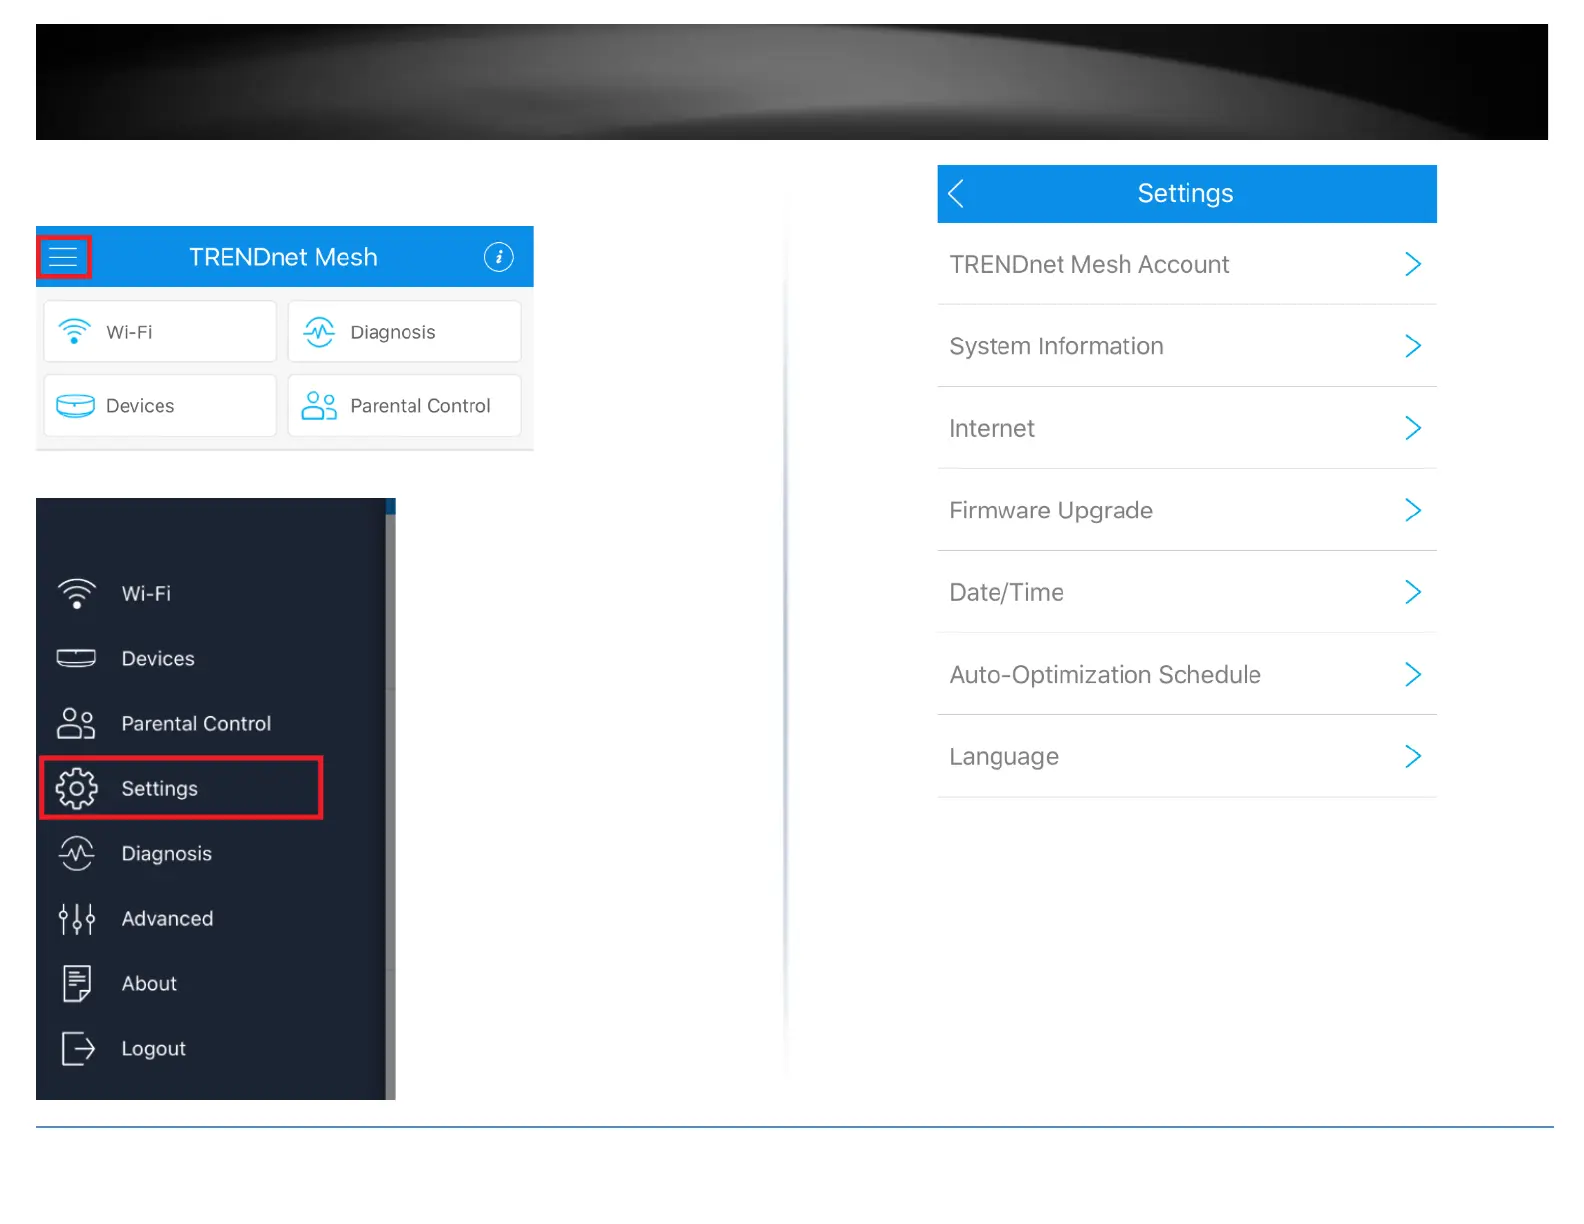Open the hamburger menu in TRENDnet Mesh header
This screenshot has width=1584, height=1224.
tap(63, 257)
